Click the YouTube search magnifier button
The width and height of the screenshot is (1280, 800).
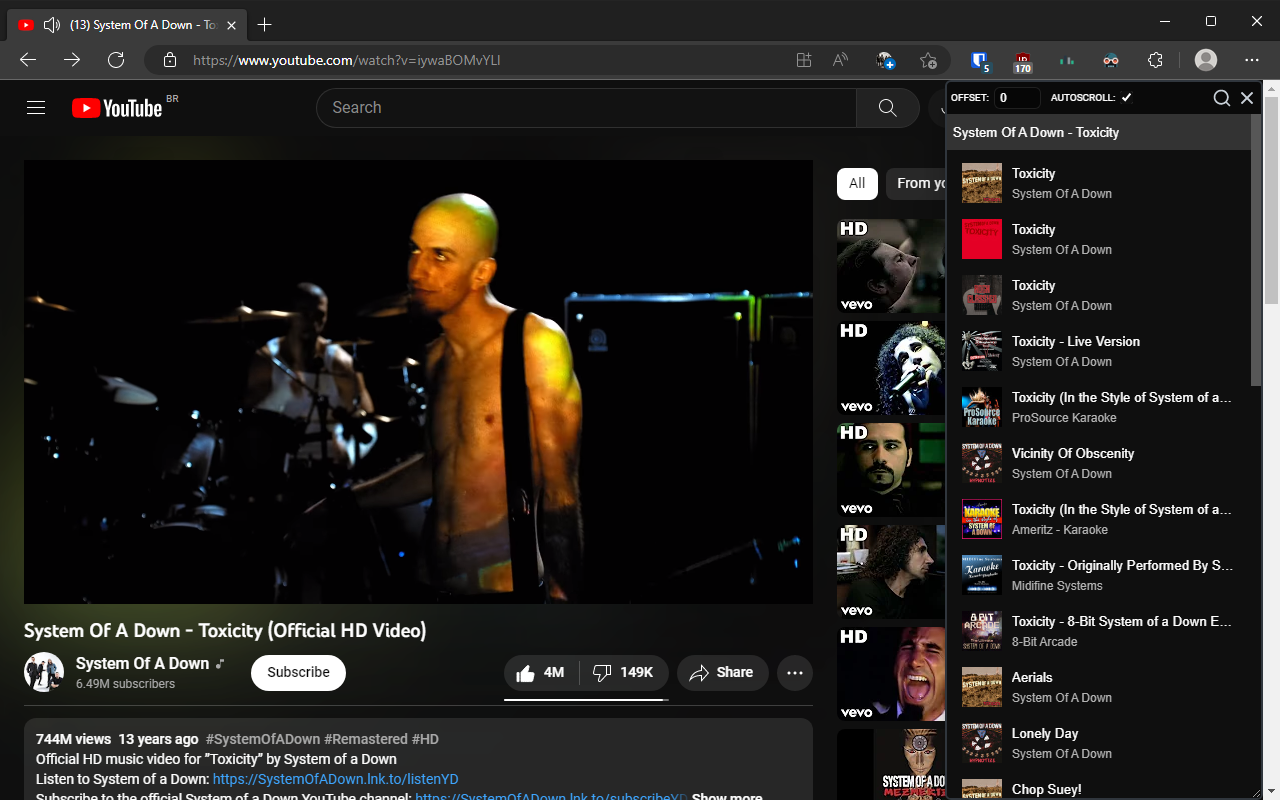click(887, 108)
